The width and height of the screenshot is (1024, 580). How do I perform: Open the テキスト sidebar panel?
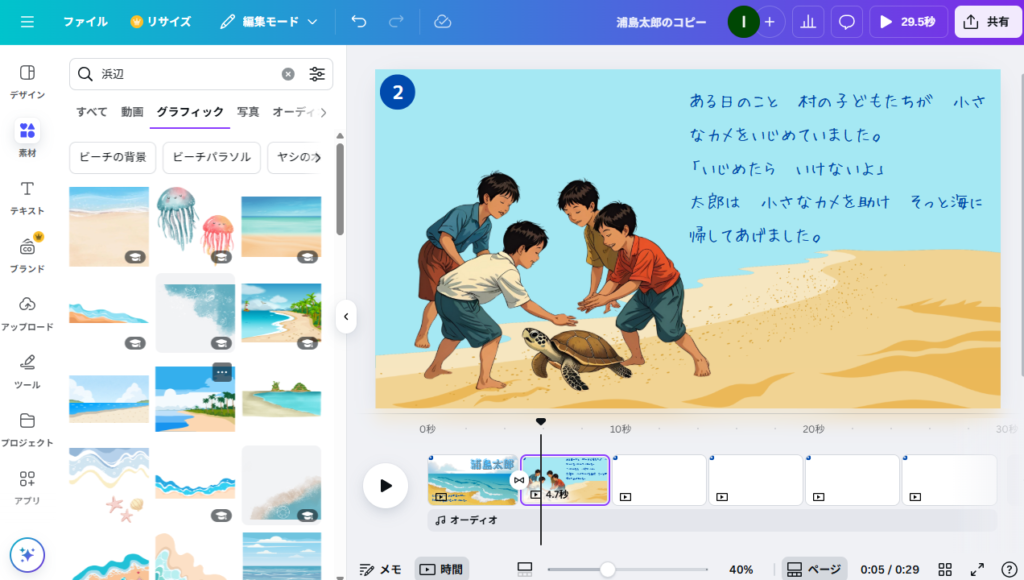coord(27,197)
